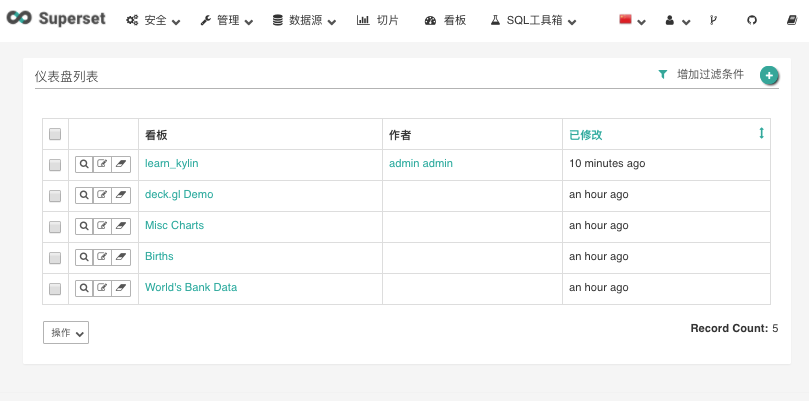Show details for deck.gl Demo
Screen dimensions: 809x401
point(84,195)
